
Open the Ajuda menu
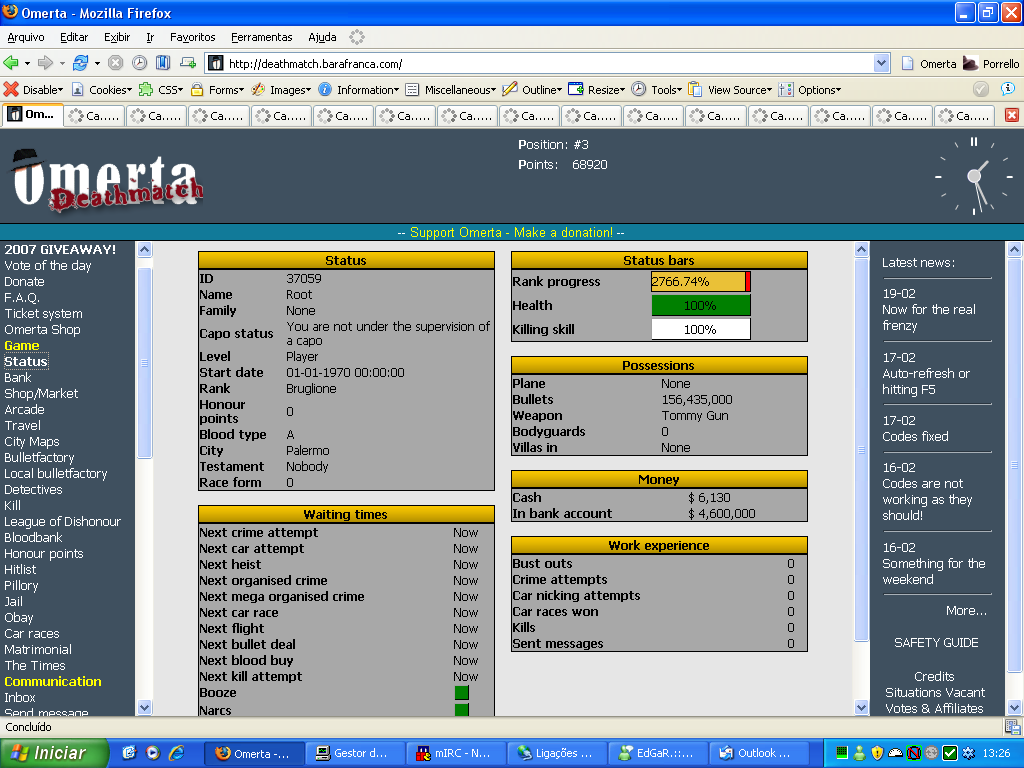tap(322, 37)
